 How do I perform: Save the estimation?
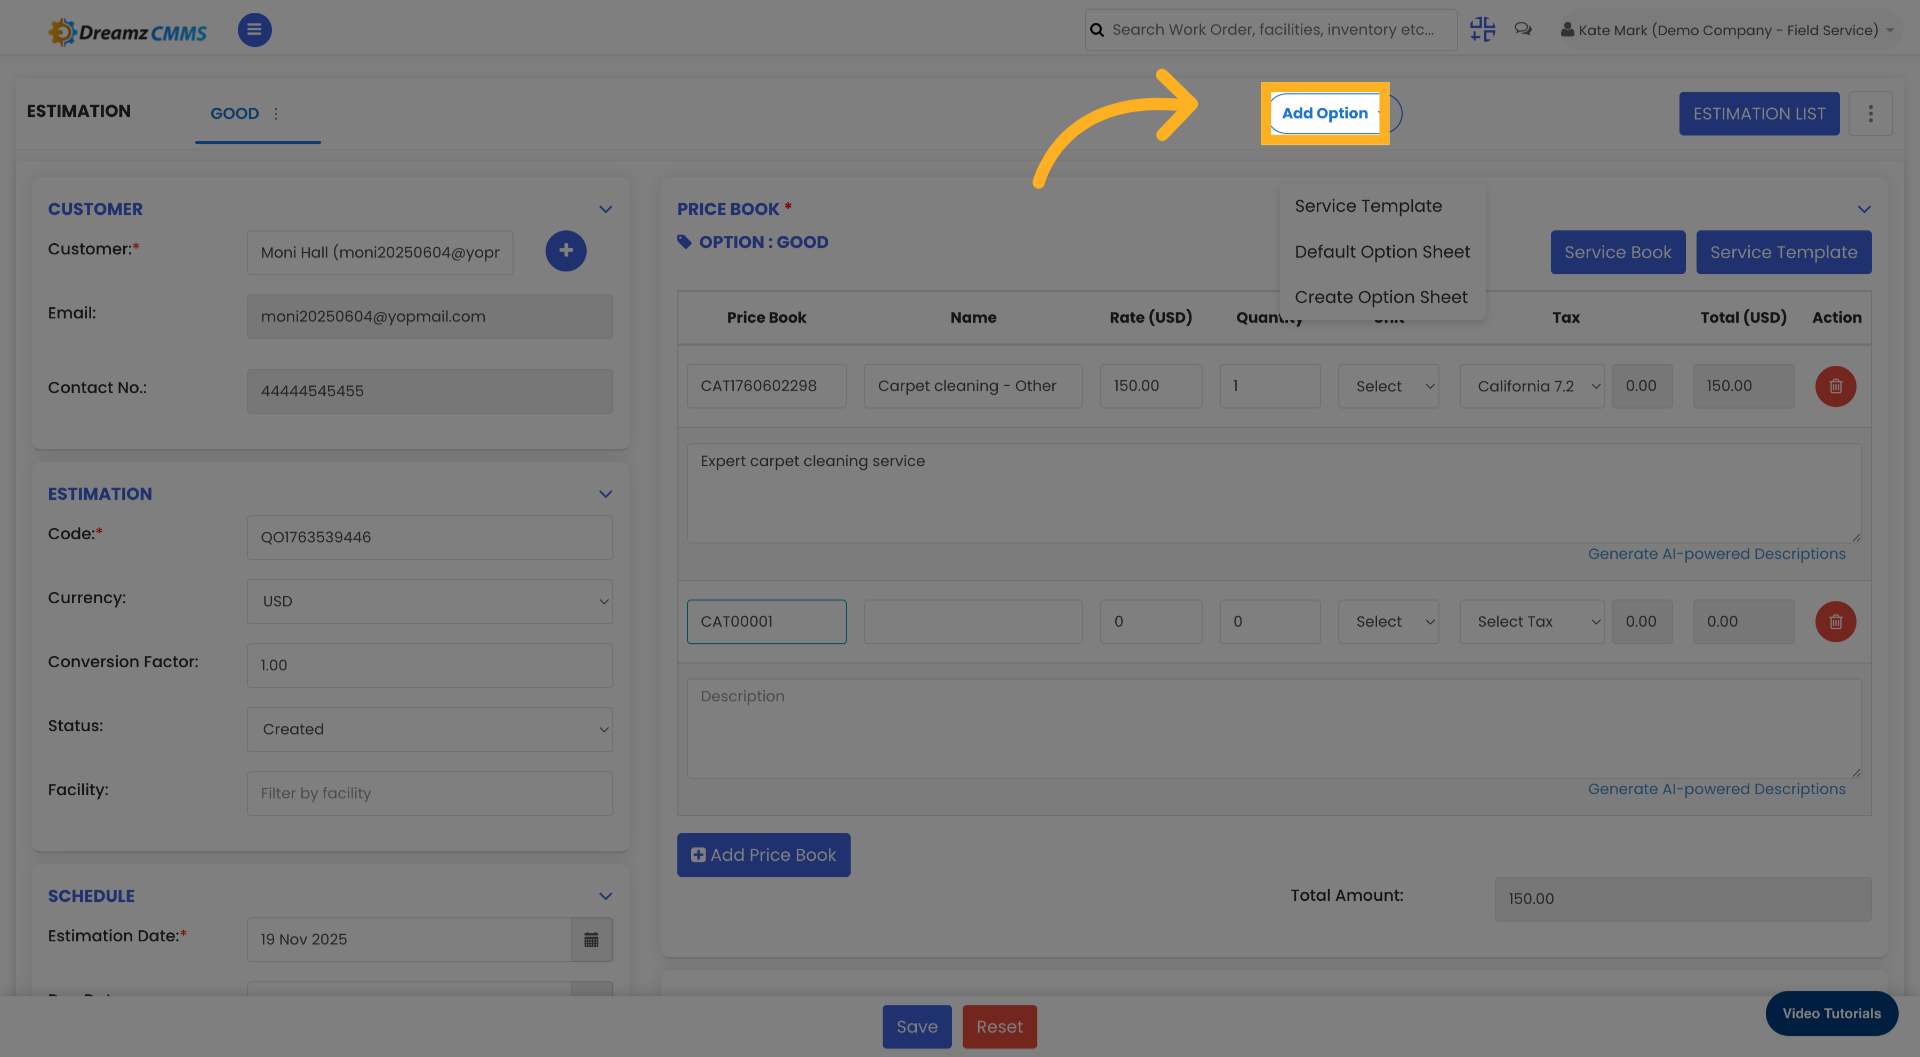(x=917, y=1026)
